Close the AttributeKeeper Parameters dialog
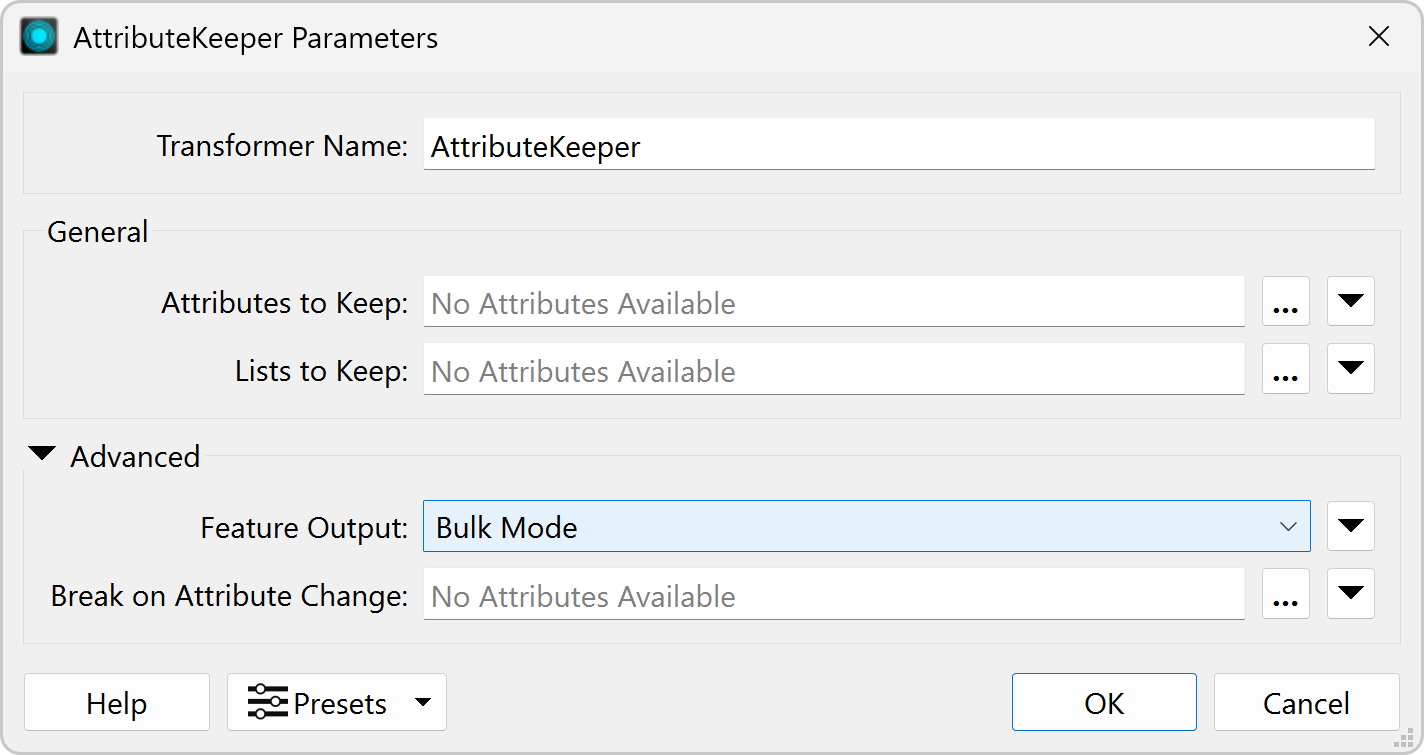 tap(1379, 37)
